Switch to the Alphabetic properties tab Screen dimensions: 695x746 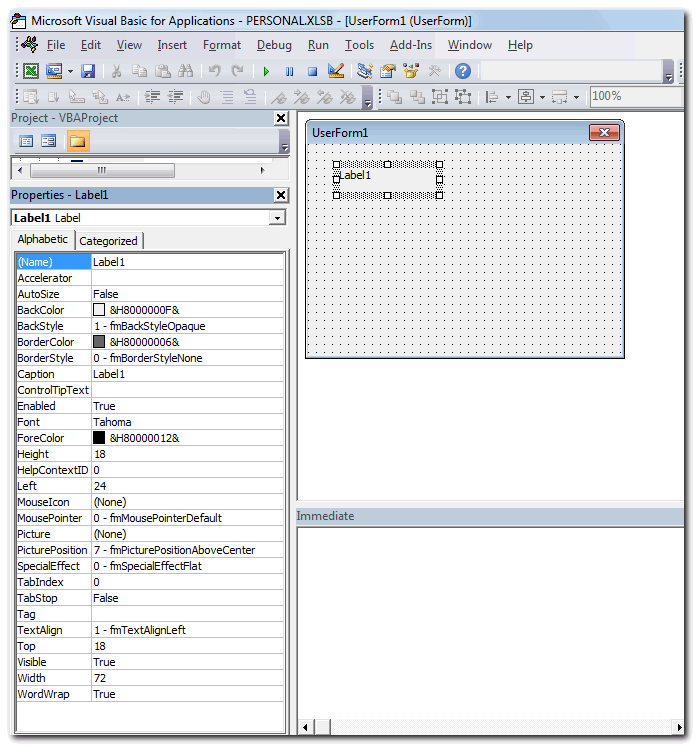[x=42, y=239]
